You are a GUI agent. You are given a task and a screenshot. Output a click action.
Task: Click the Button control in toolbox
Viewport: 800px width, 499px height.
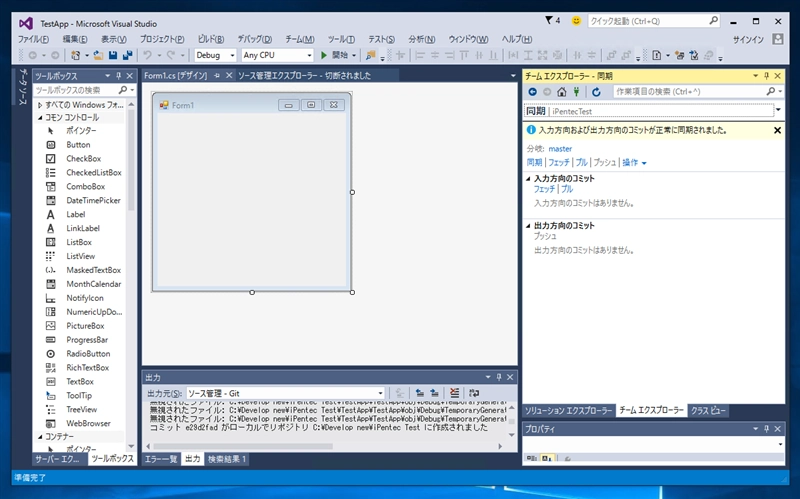tap(78, 145)
